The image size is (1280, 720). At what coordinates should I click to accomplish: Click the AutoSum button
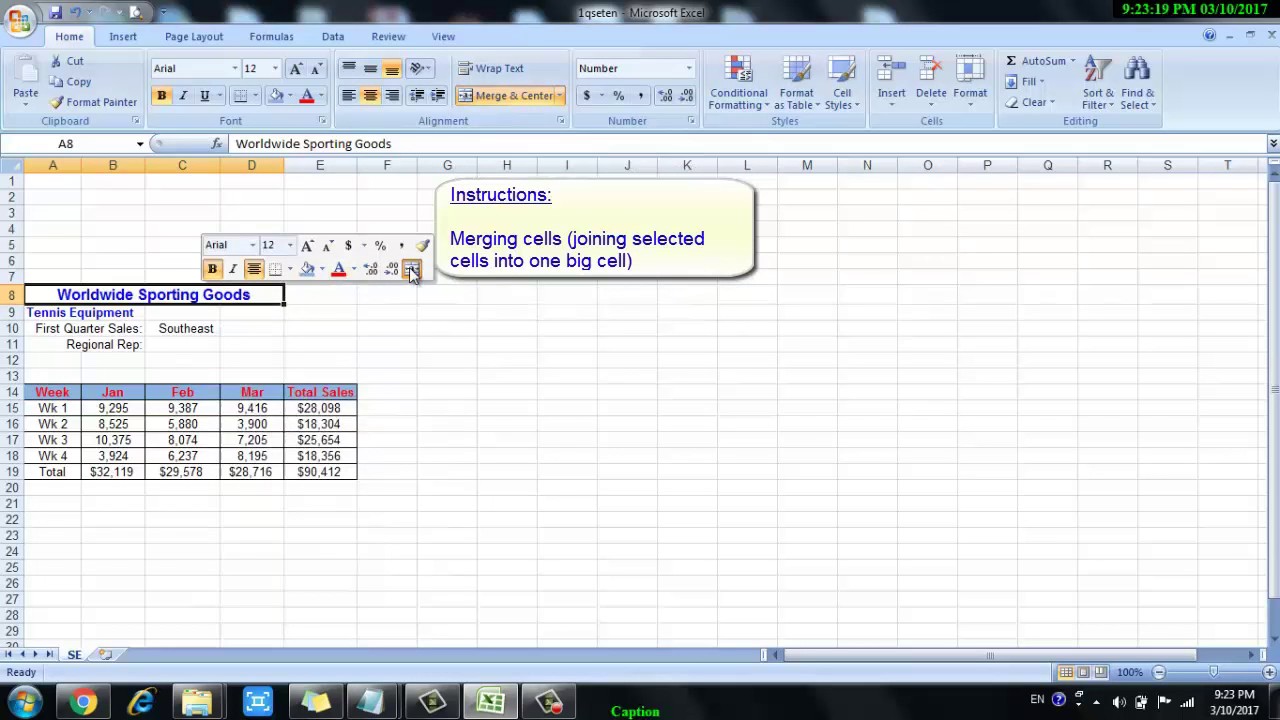(1036, 61)
